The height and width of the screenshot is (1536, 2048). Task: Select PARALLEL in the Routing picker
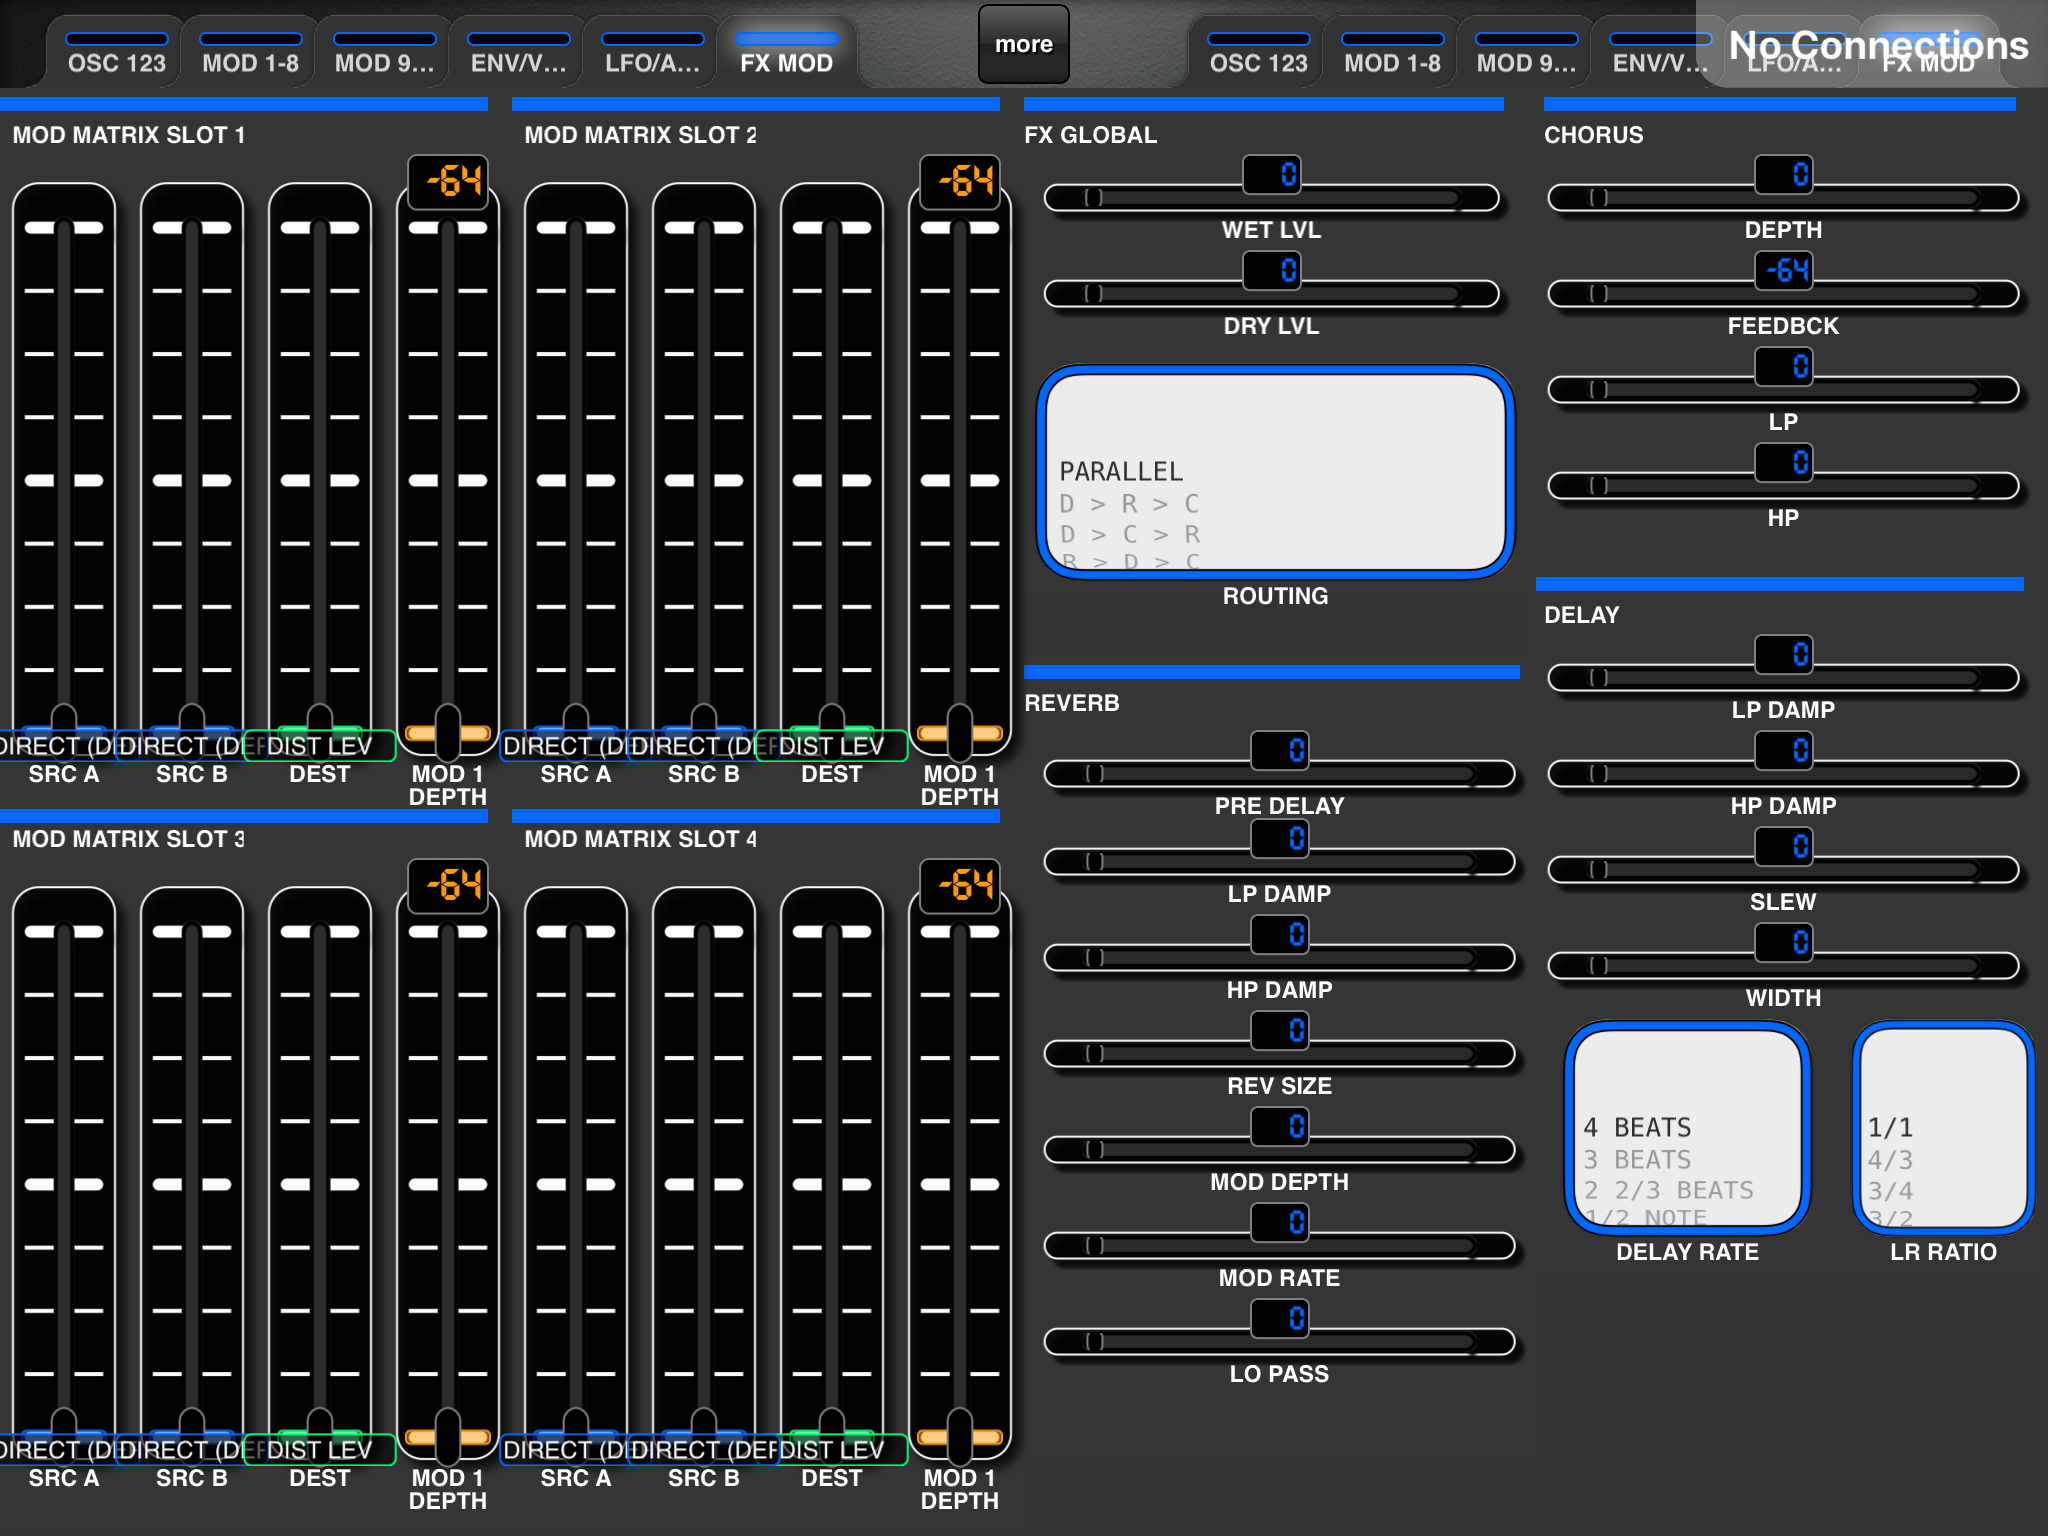pyautogui.click(x=1121, y=471)
